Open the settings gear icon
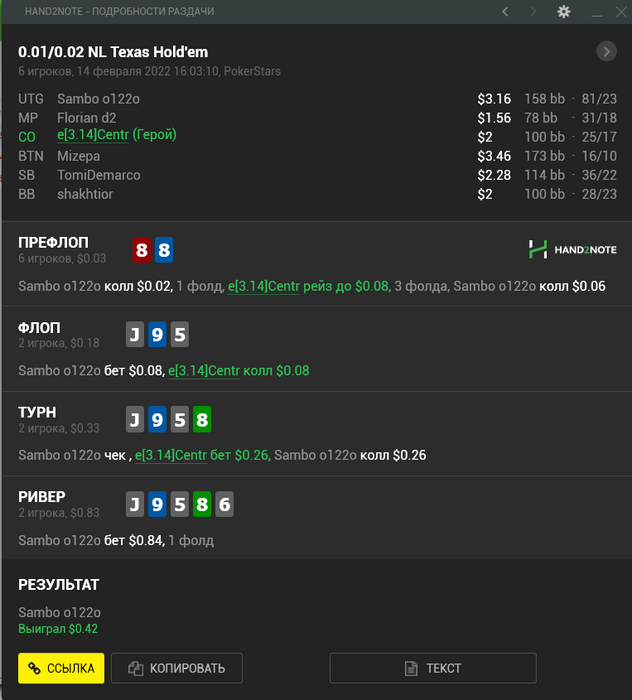 point(563,11)
